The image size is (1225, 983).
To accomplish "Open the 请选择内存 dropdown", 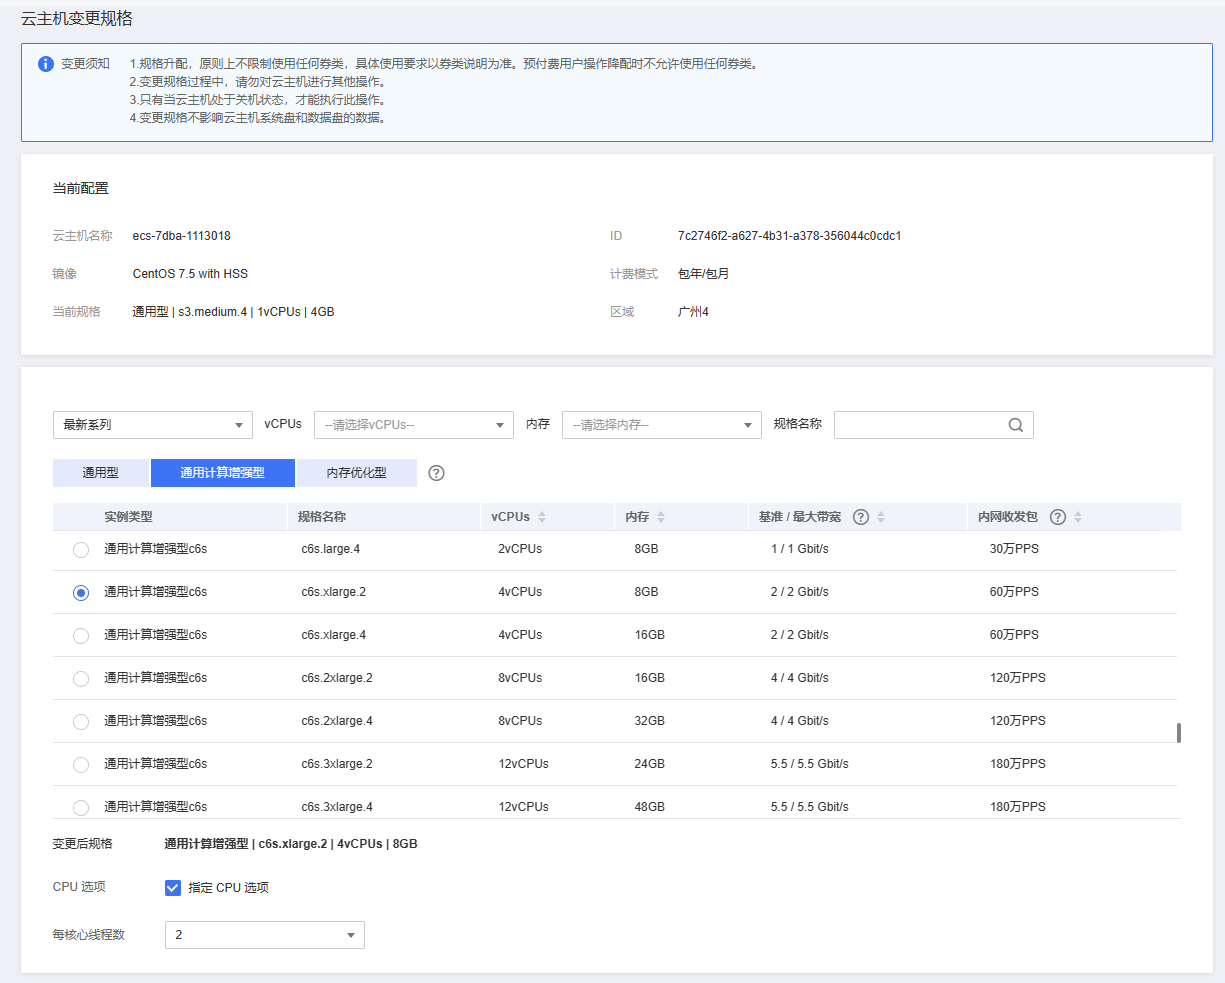I will (x=662, y=425).
